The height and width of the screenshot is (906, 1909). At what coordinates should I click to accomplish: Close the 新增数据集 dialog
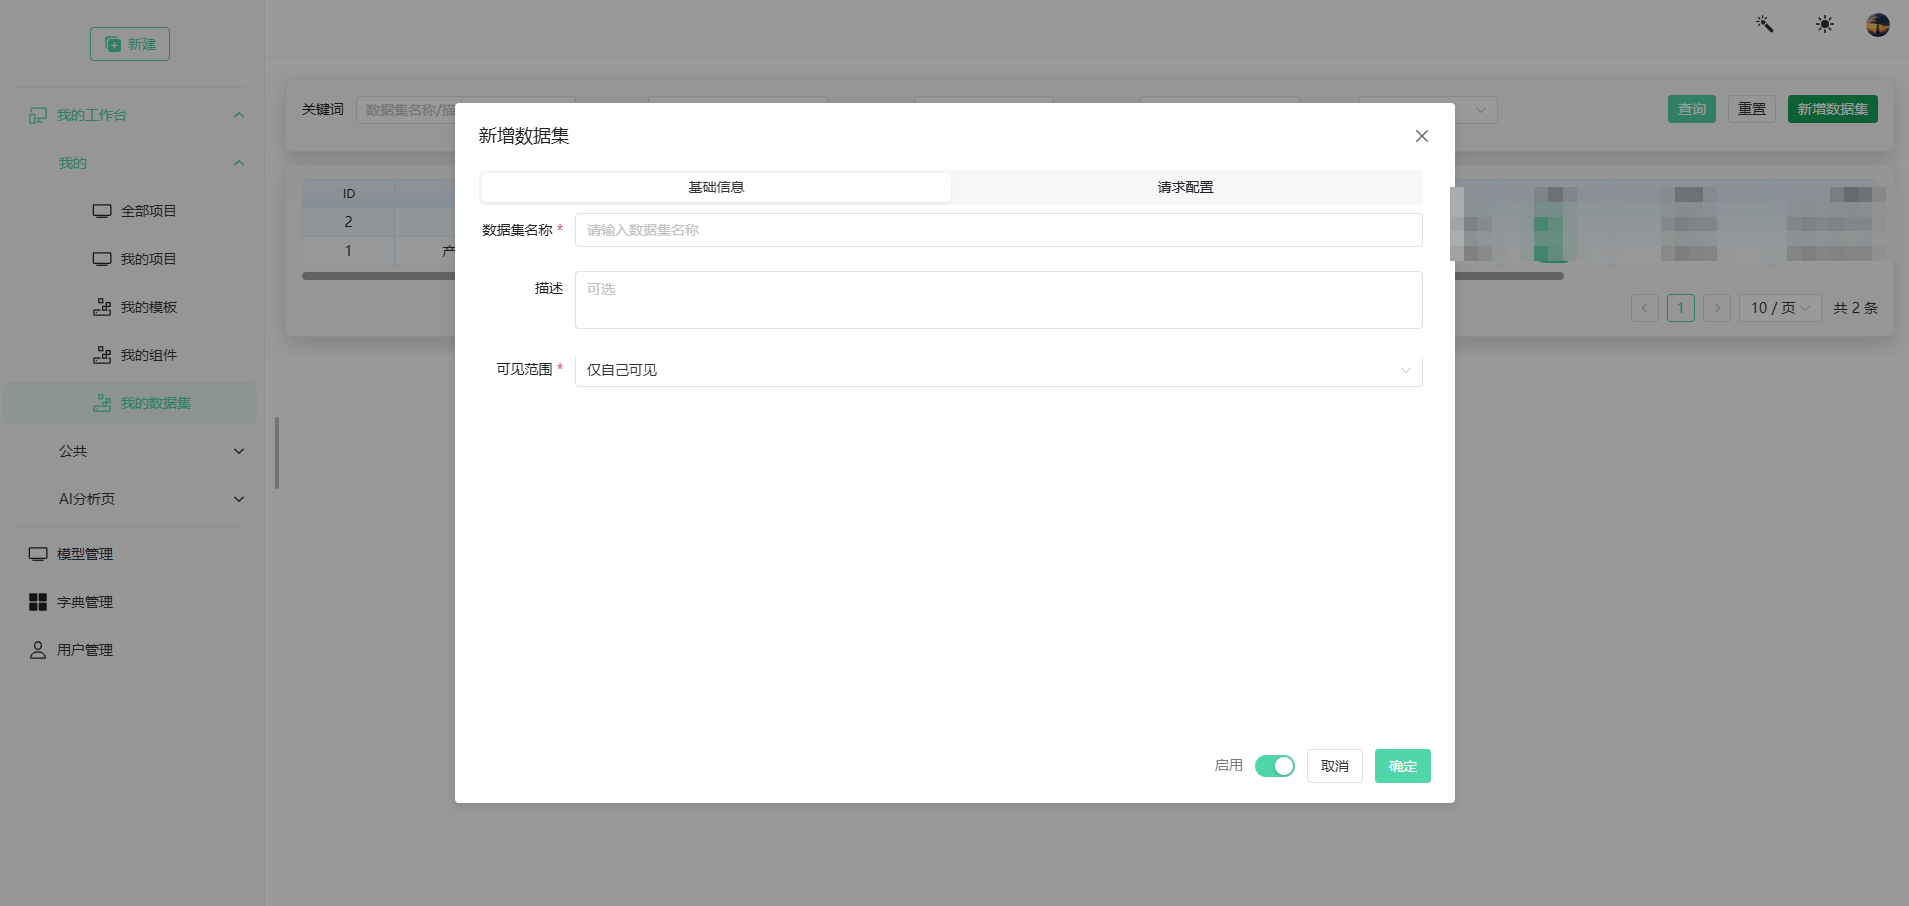coord(1421,136)
